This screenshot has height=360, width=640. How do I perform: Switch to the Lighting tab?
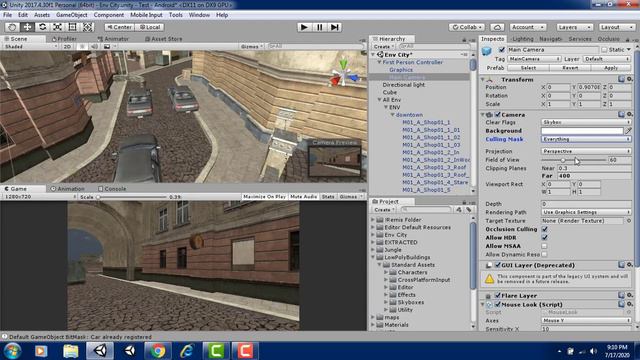522,39
